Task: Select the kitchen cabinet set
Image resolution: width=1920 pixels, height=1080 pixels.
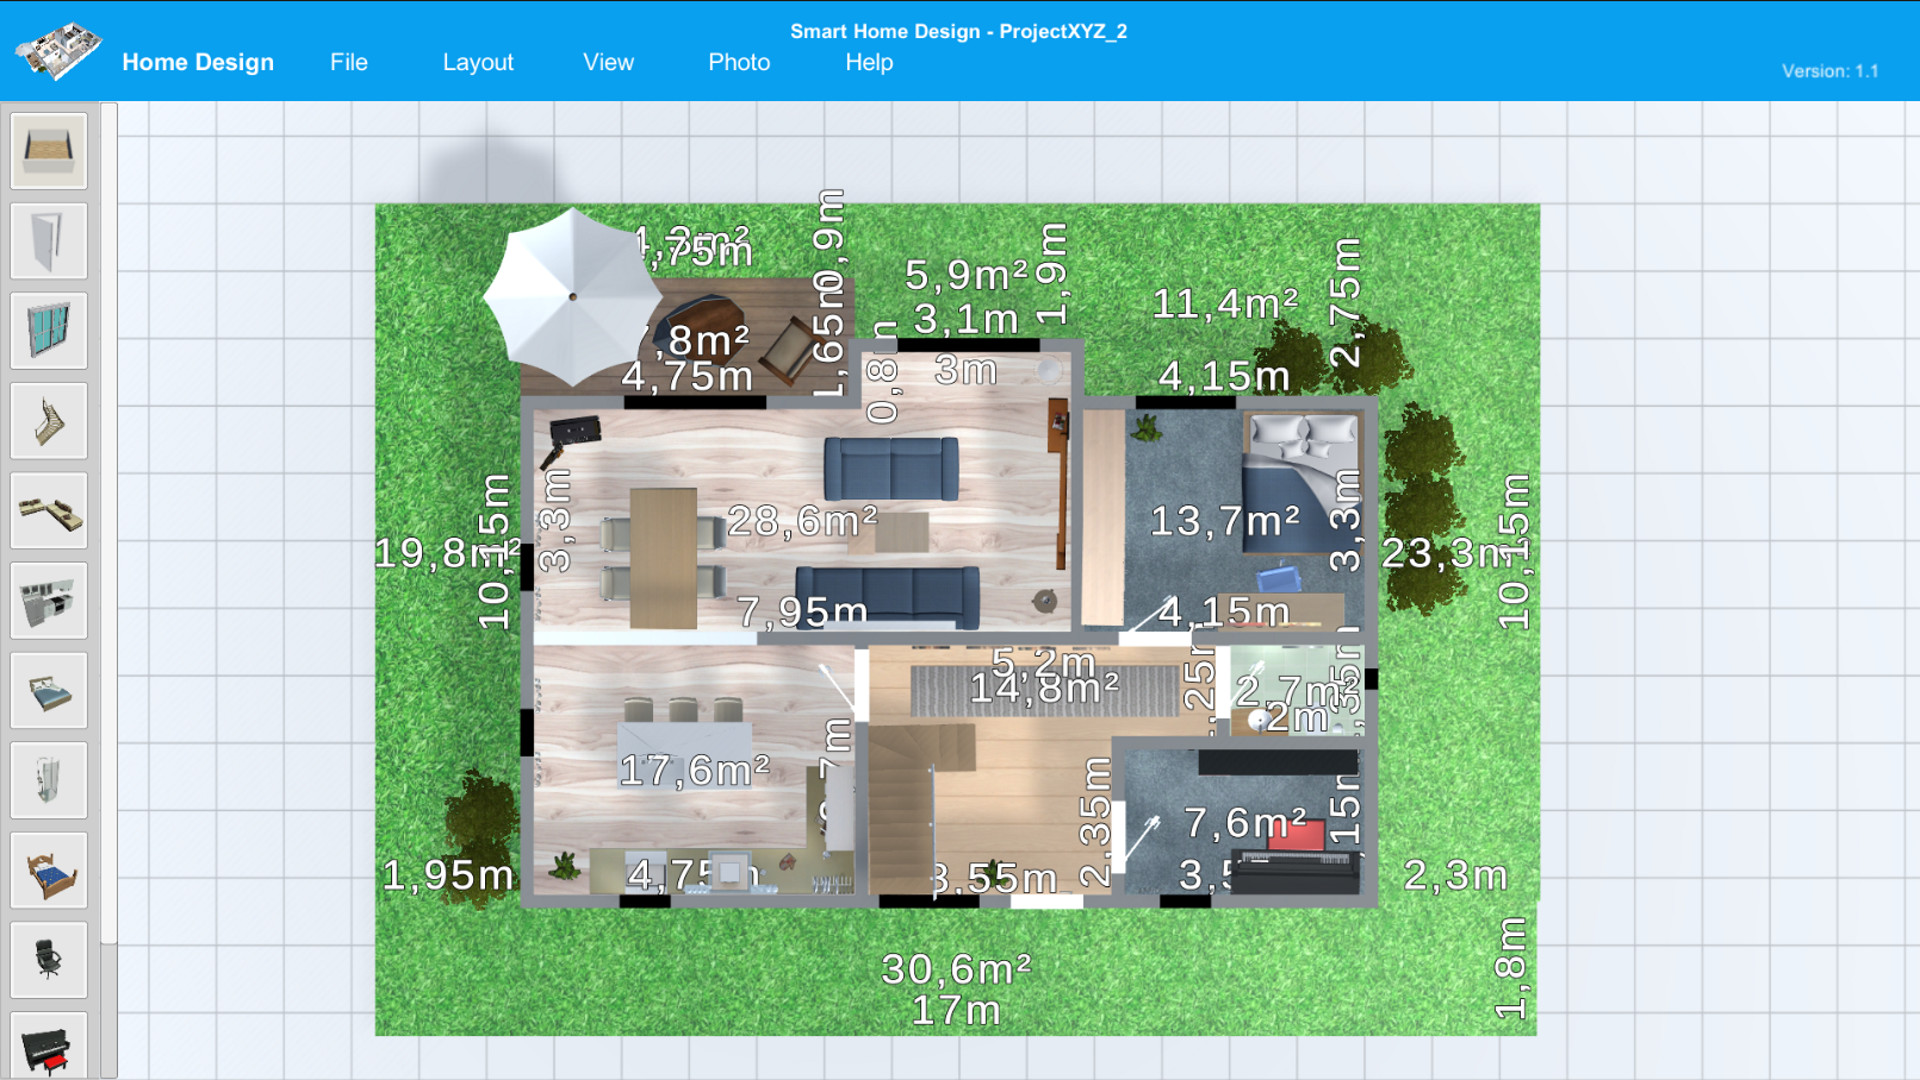Action: (48, 600)
